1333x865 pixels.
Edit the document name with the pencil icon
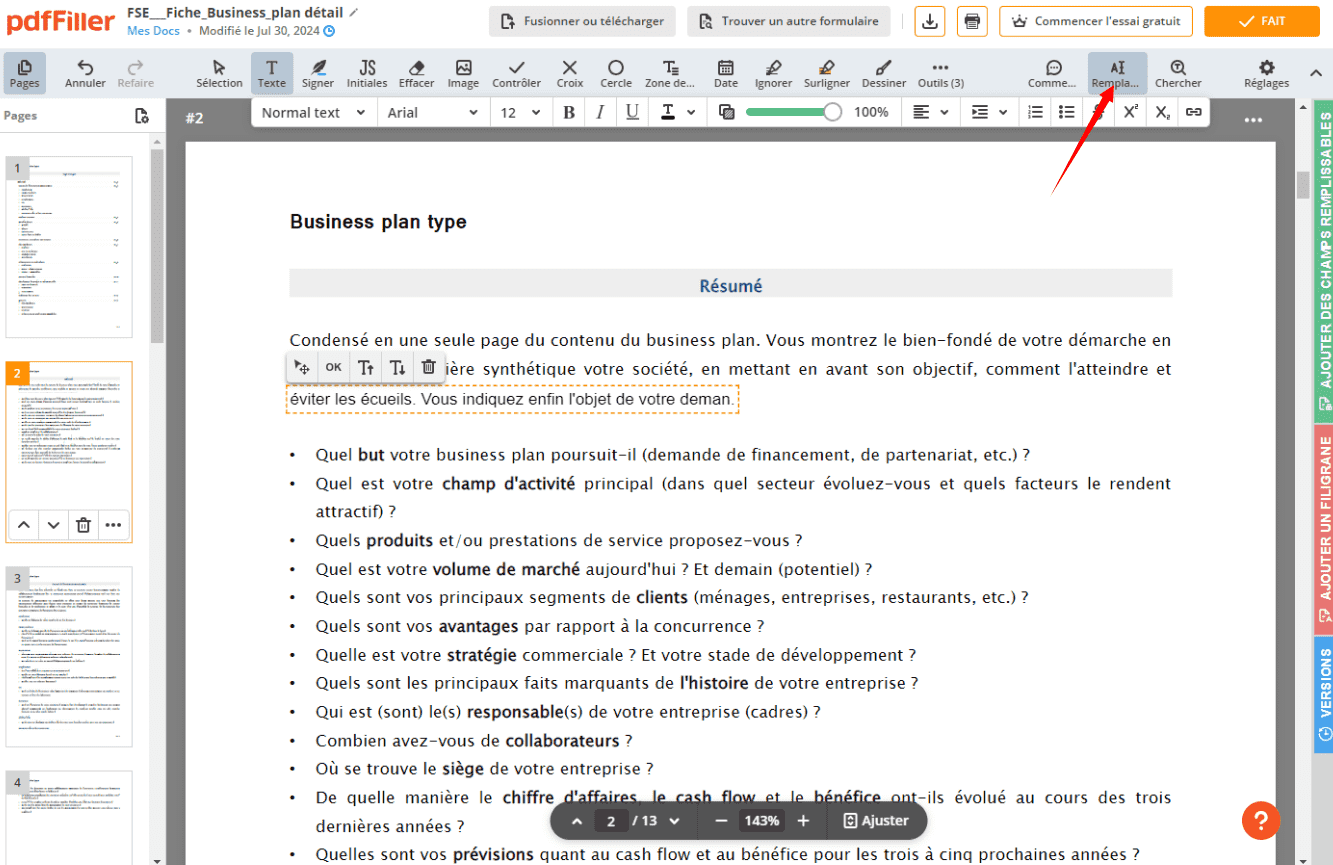[x=353, y=13]
